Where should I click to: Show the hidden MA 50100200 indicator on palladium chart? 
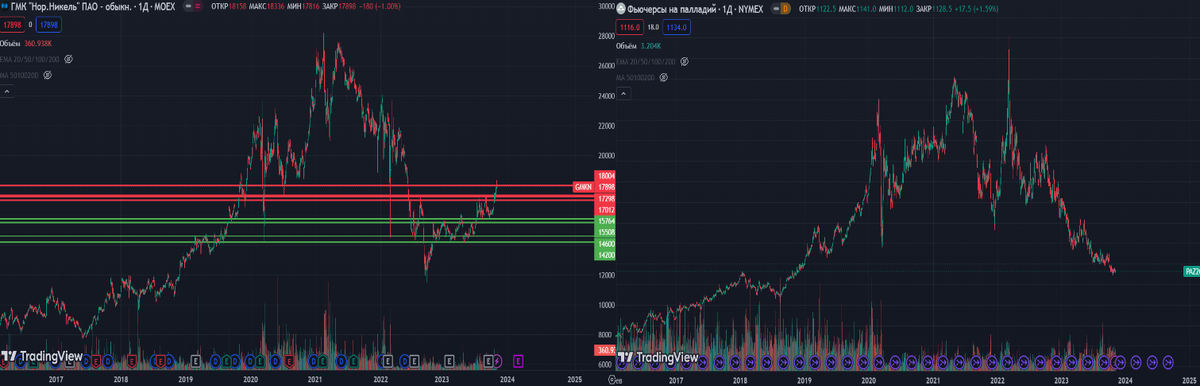pyautogui.click(x=663, y=78)
